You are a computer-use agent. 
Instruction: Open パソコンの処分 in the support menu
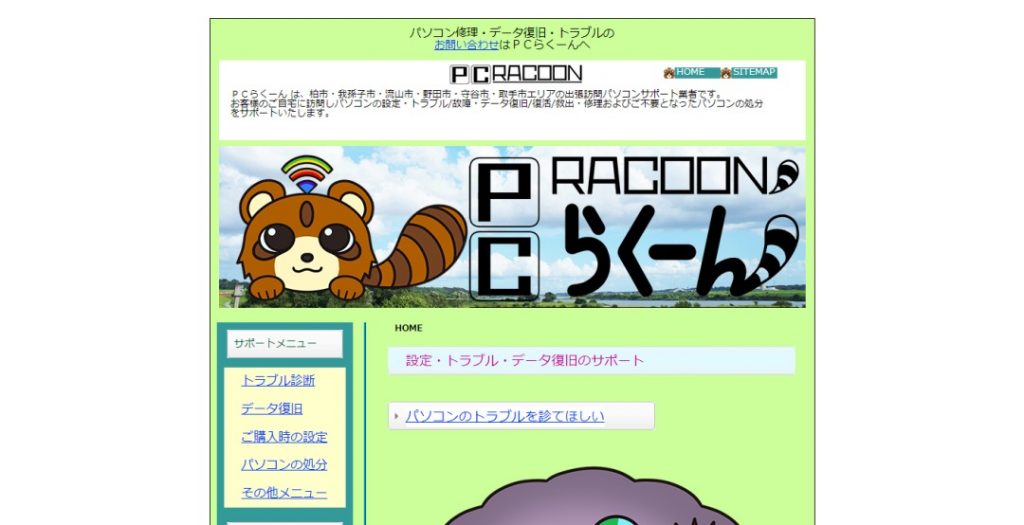coord(284,465)
